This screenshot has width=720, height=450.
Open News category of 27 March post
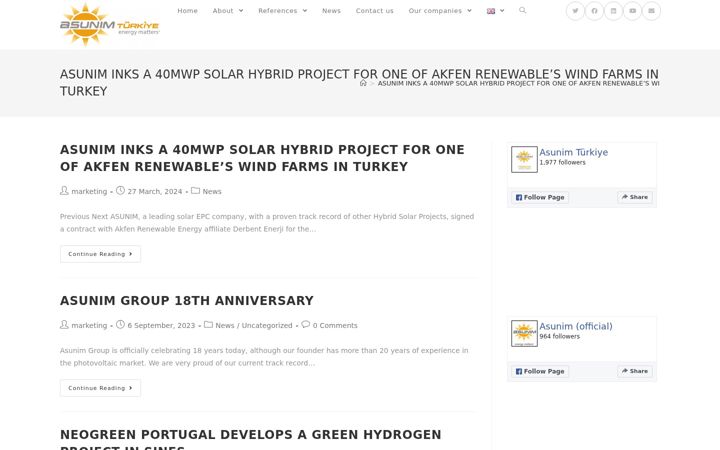pos(212,191)
